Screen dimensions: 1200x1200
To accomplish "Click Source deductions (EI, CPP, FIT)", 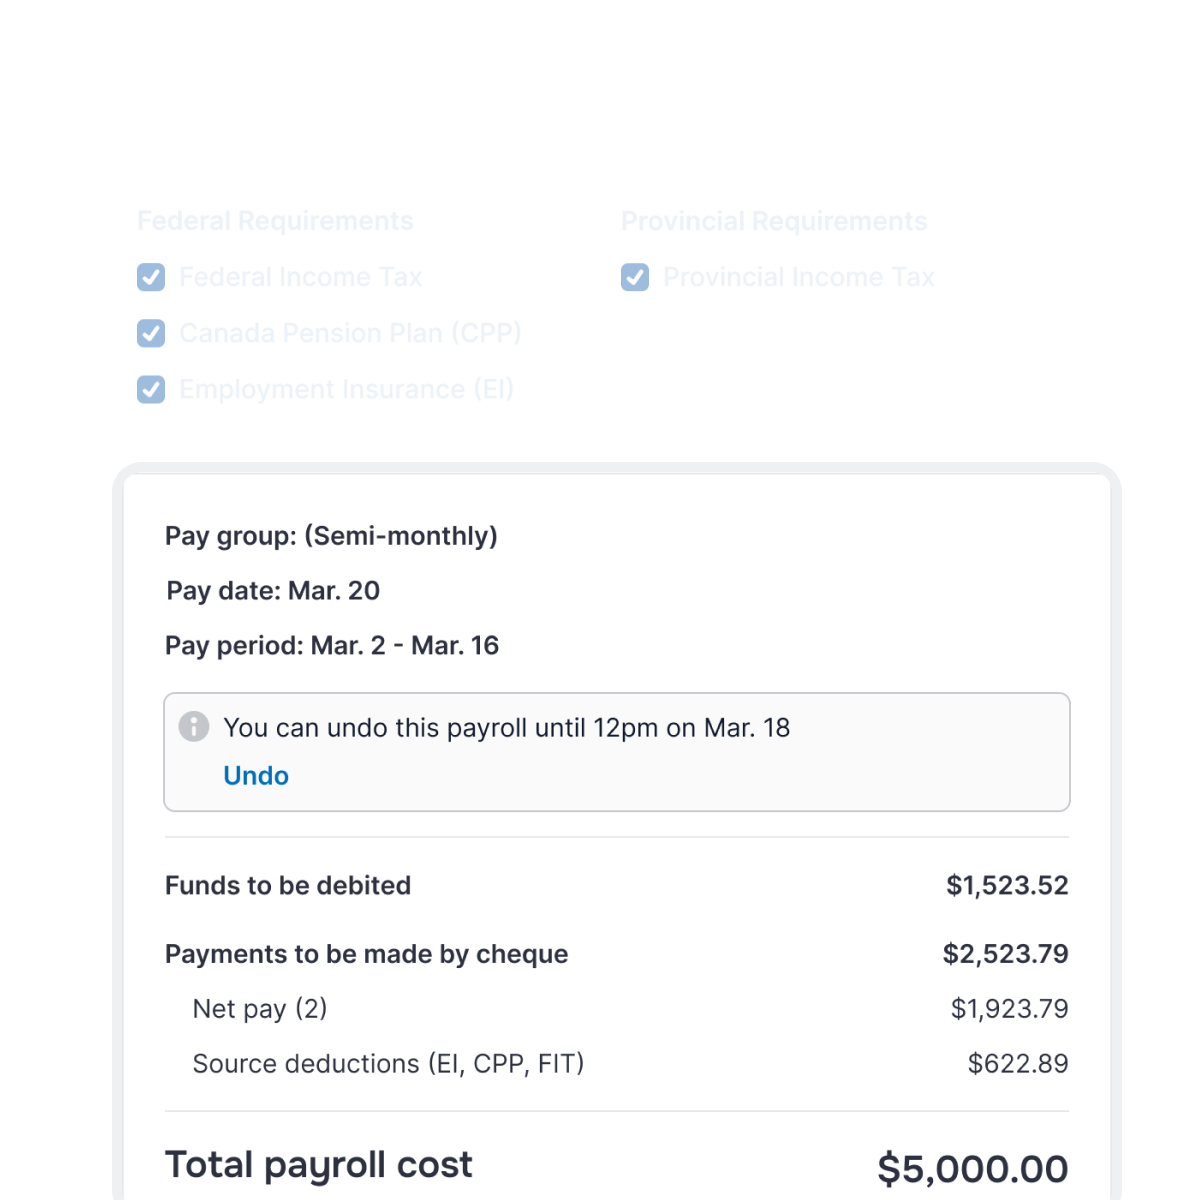I will pos(389,1064).
